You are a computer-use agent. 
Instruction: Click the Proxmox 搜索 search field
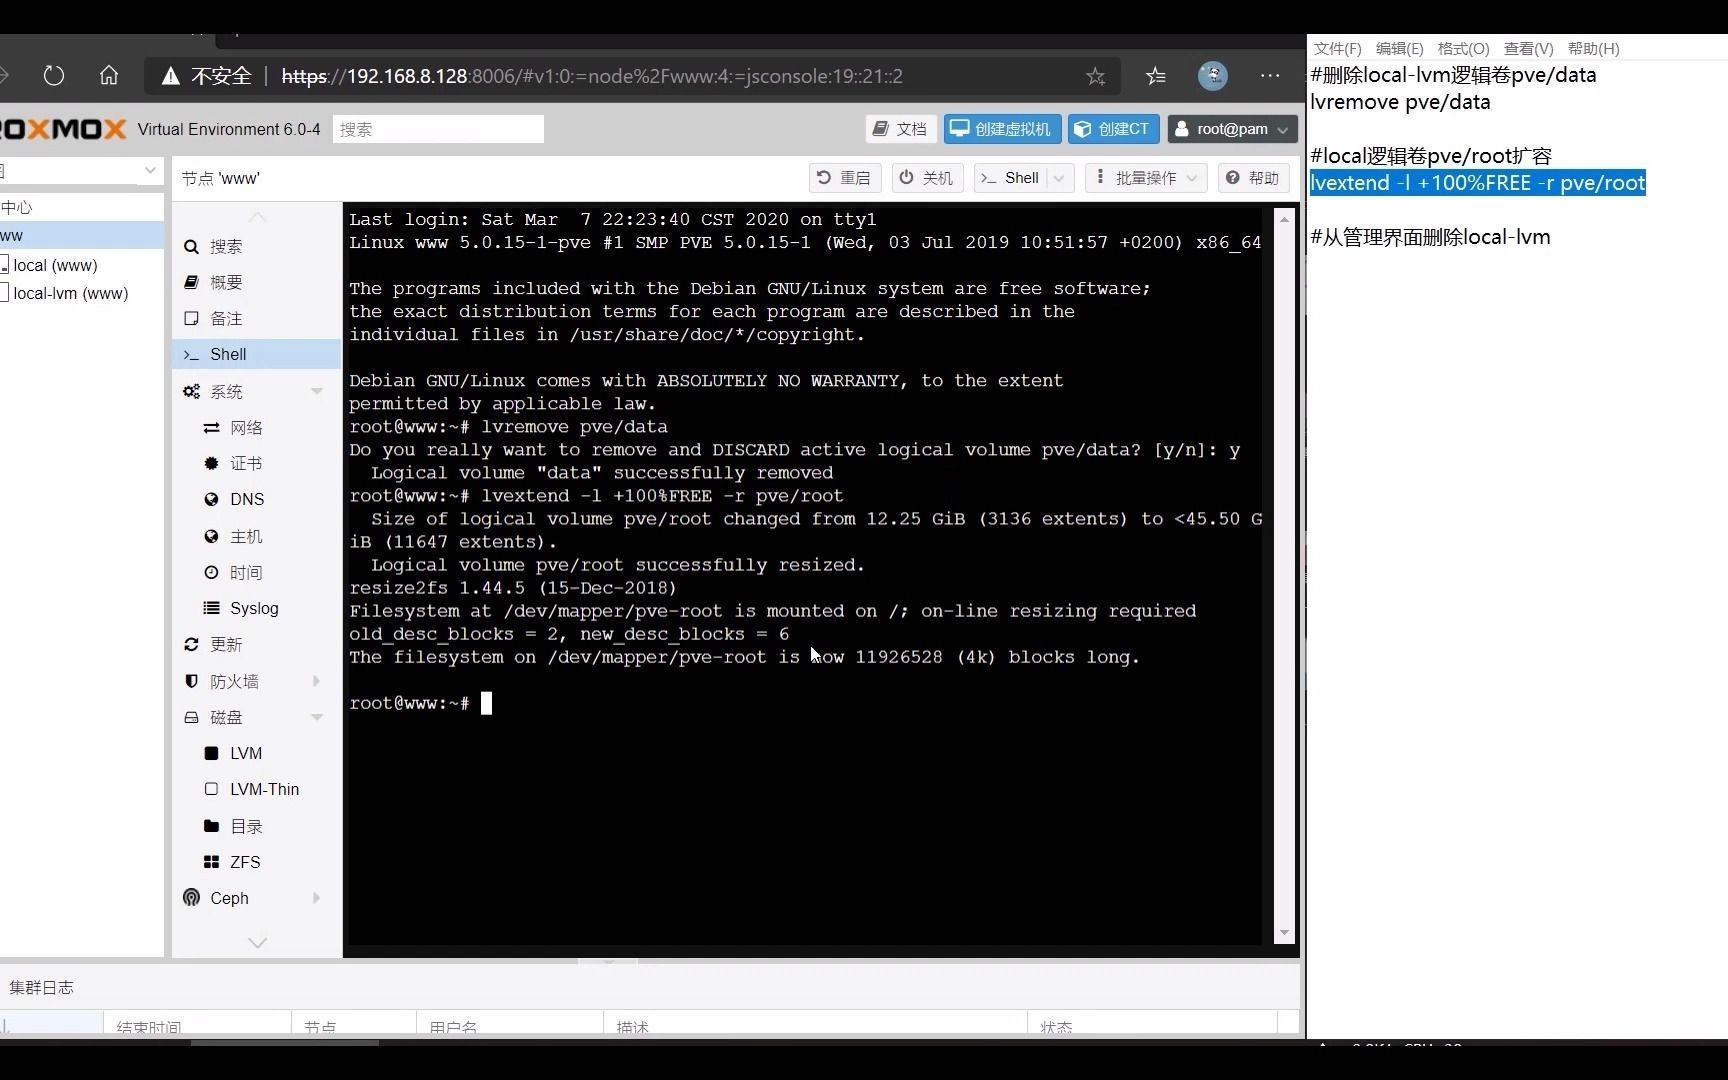(x=438, y=129)
